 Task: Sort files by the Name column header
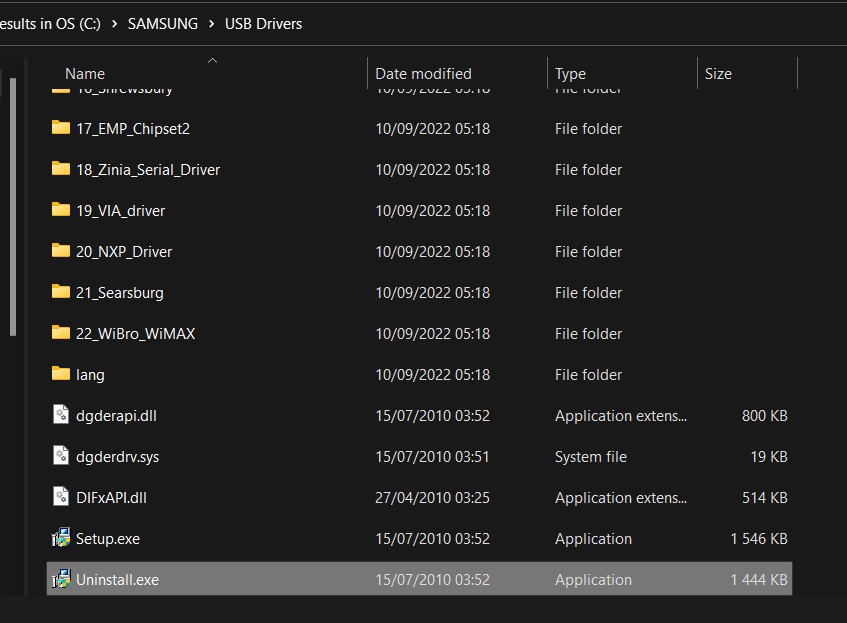click(85, 73)
